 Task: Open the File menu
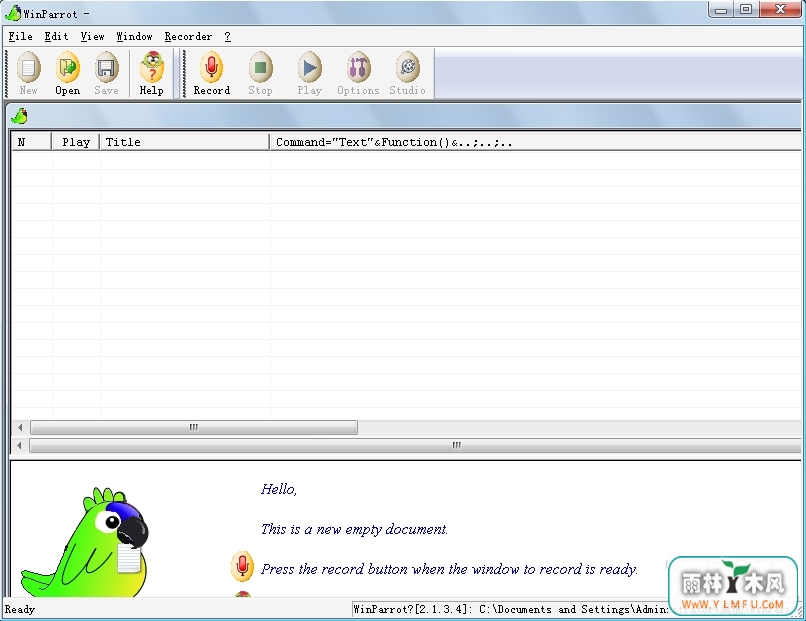coord(21,36)
